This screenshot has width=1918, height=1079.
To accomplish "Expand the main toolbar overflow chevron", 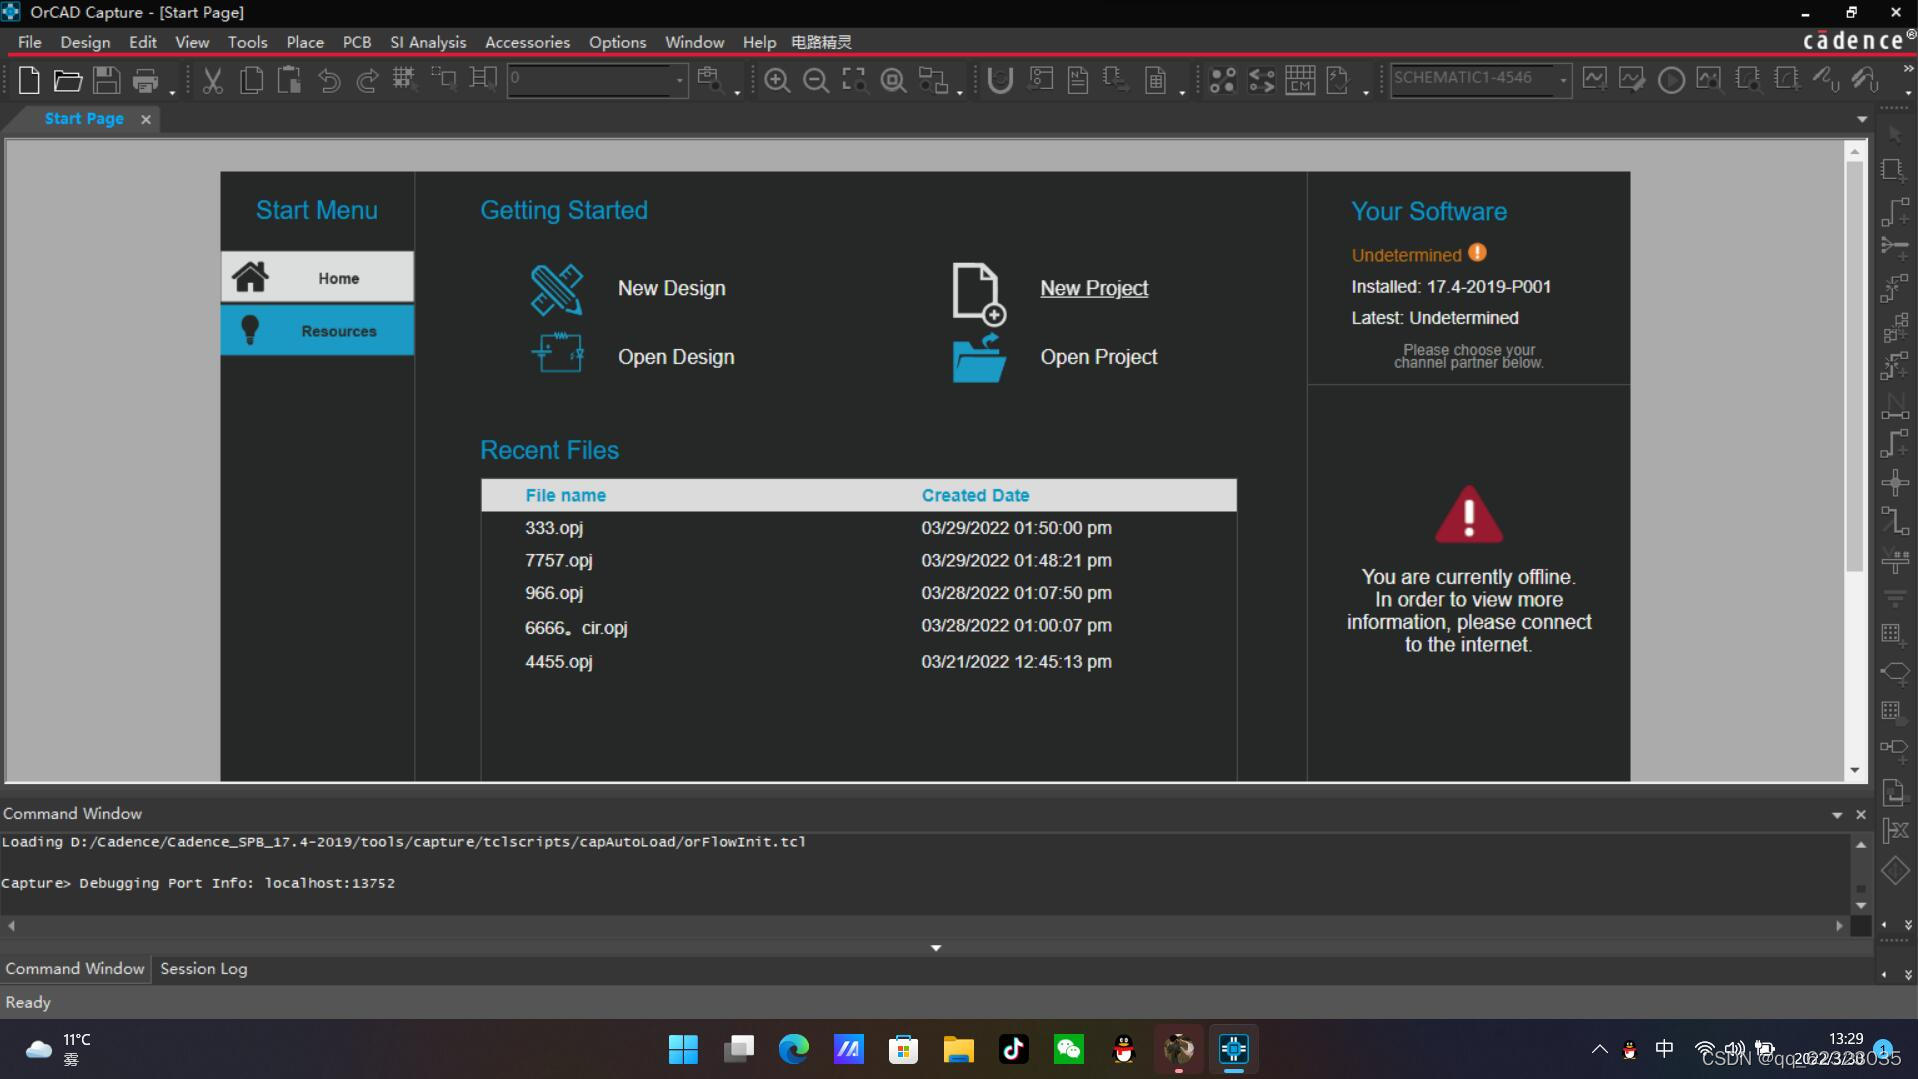I will coord(1908,69).
